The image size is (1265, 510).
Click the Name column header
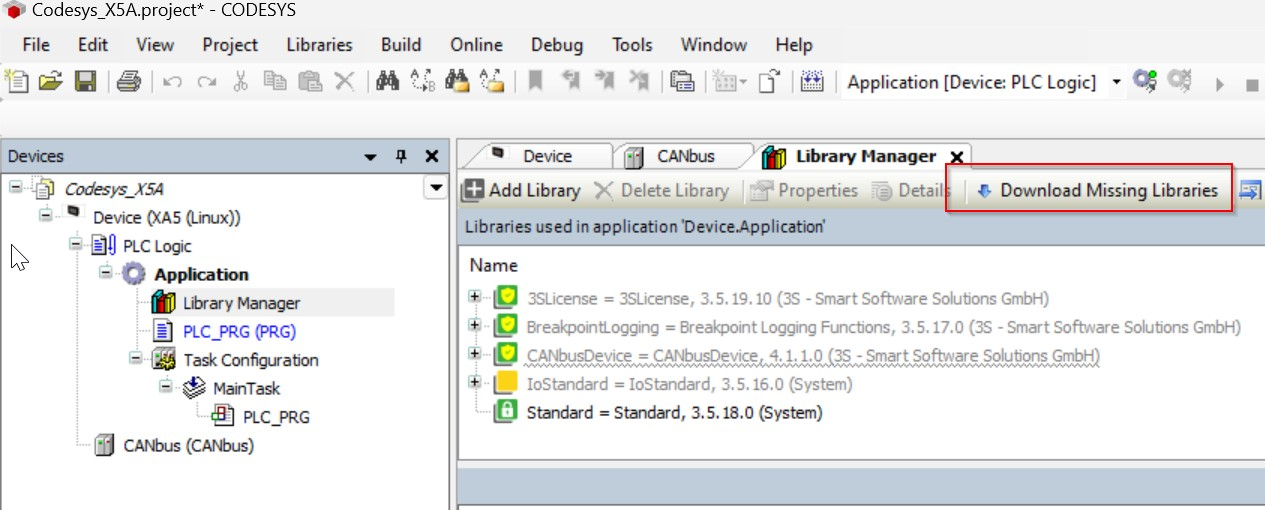[x=494, y=265]
